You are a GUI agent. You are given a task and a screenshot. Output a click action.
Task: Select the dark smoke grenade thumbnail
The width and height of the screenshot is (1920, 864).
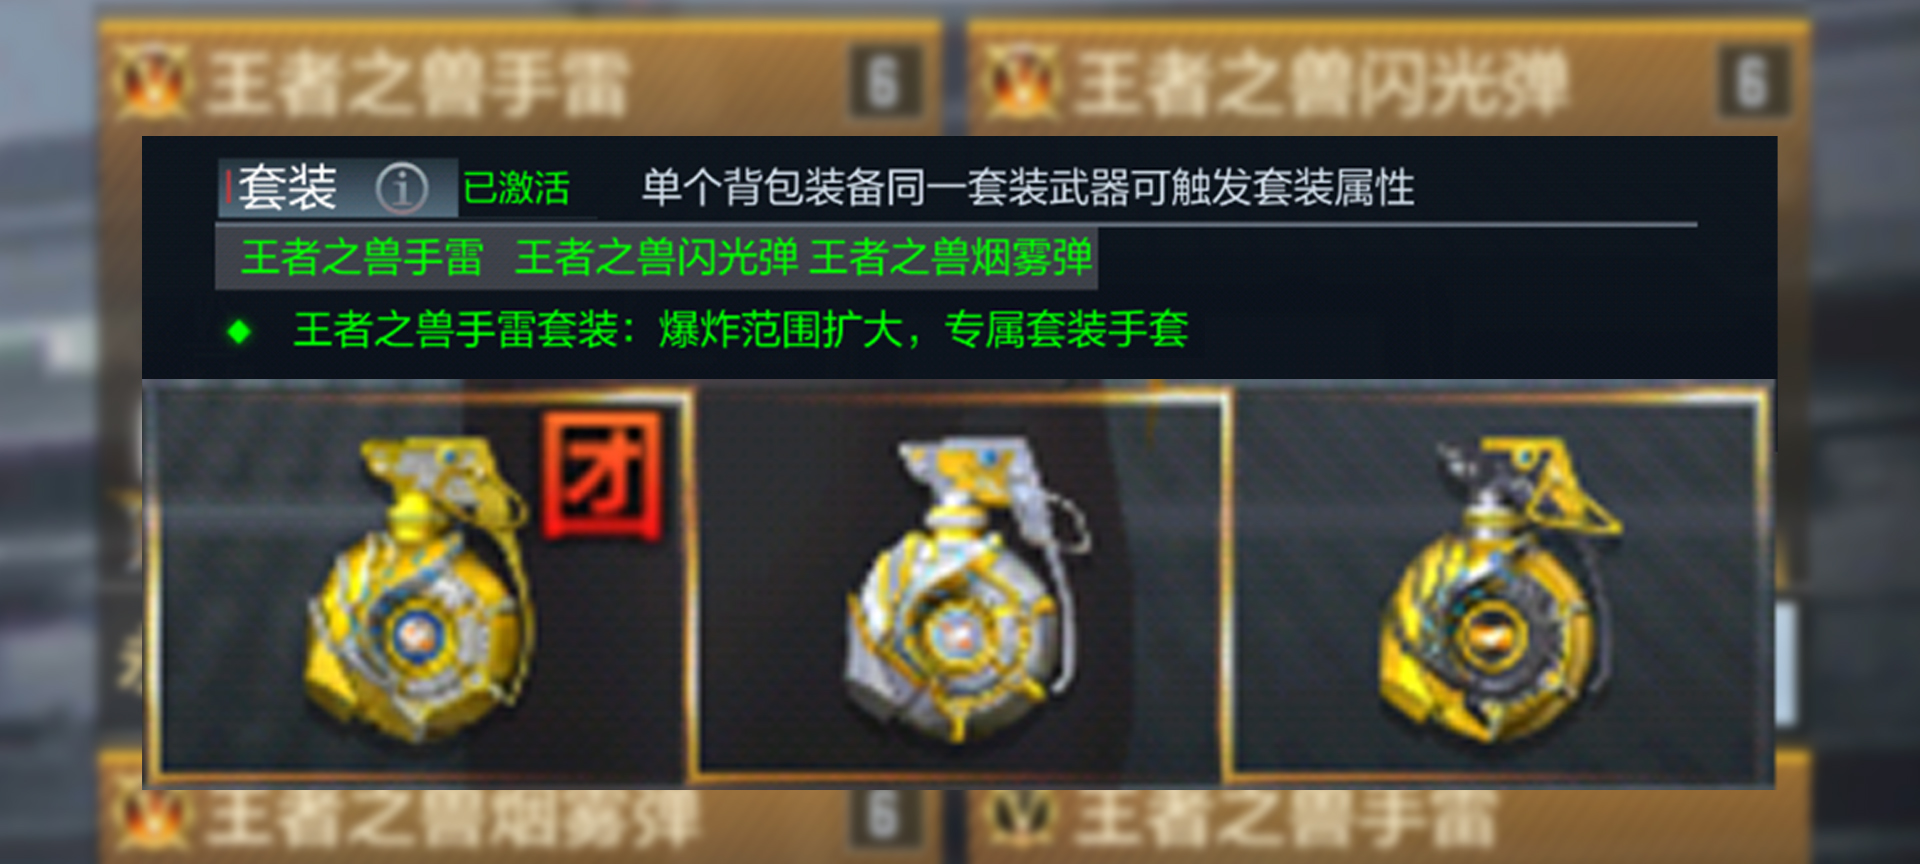click(1498, 582)
